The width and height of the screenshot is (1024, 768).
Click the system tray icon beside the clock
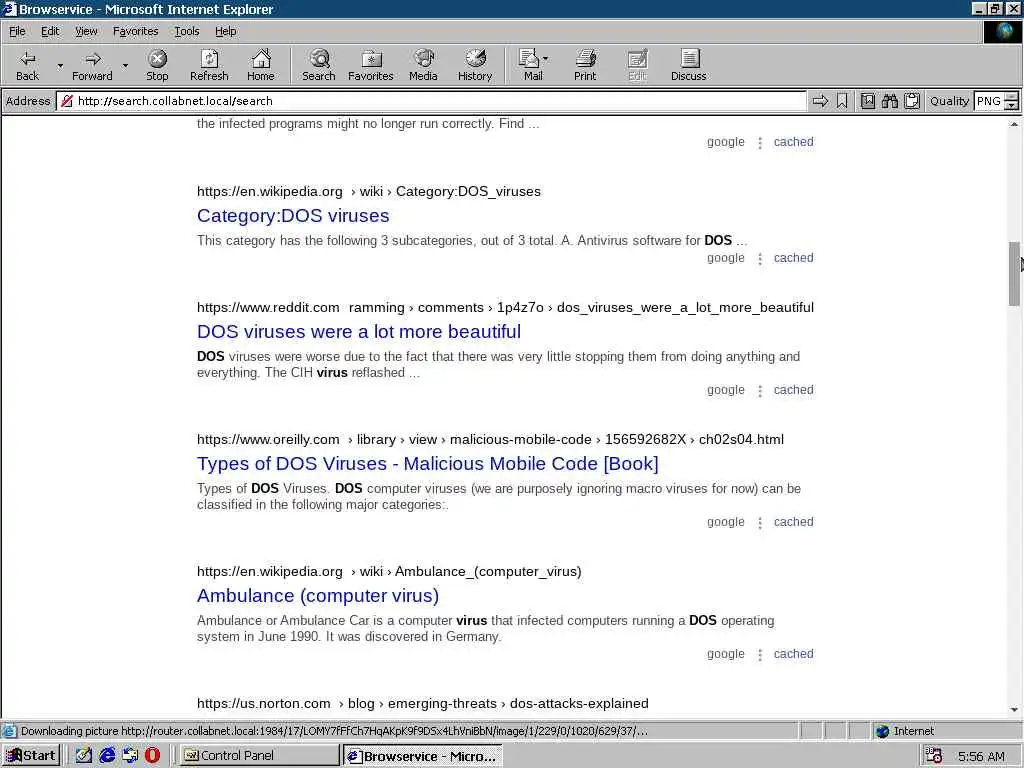934,756
